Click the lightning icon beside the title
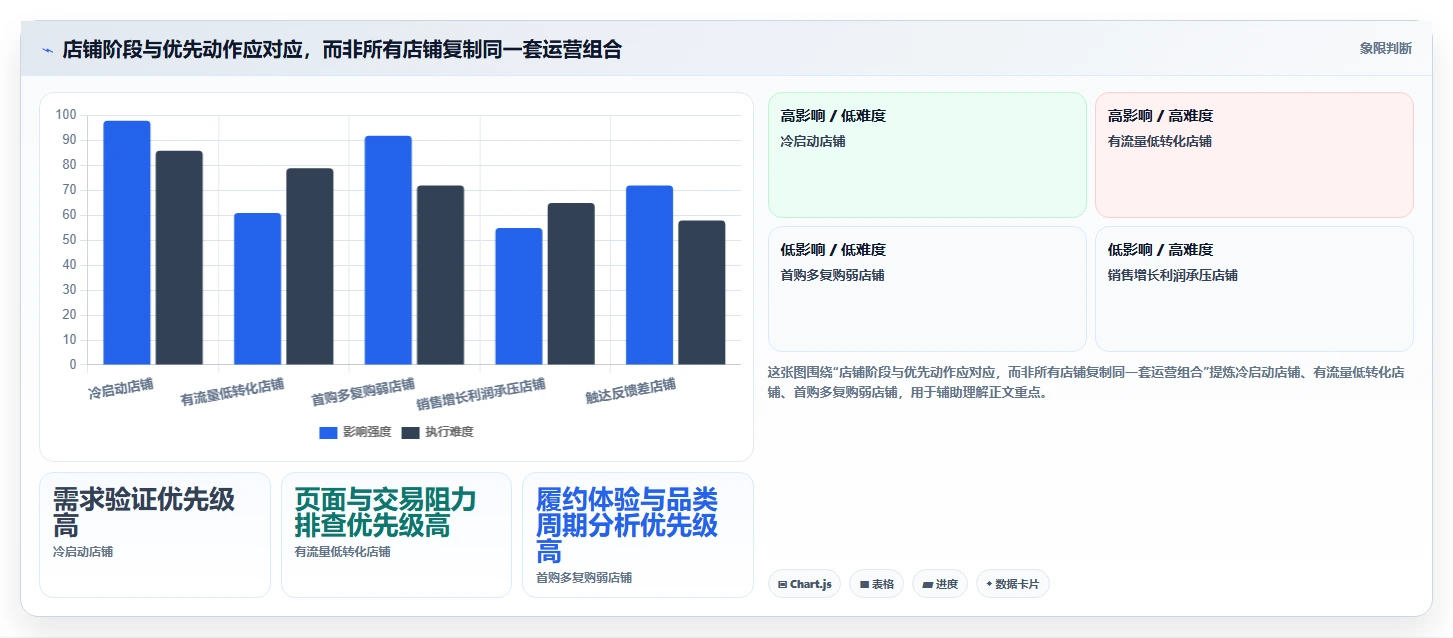This screenshot has width=1453, height=638. pyautogui.click(x=47, y=49)
